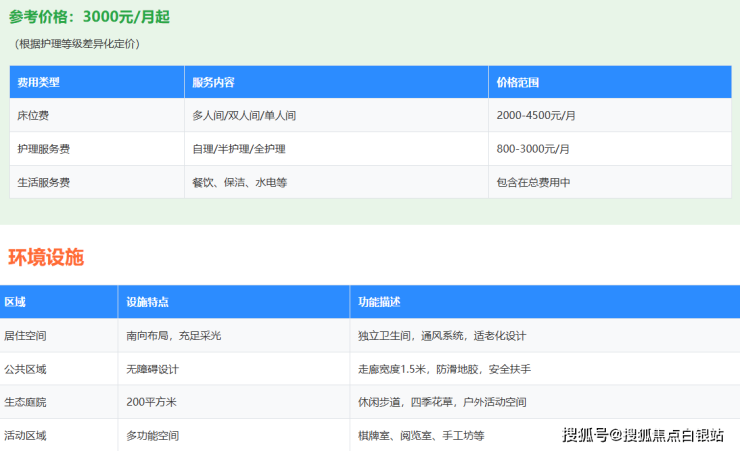Select the 护理服务费 row label
Image resolution: width=740 pixels, height=451 pixels.
44,149
